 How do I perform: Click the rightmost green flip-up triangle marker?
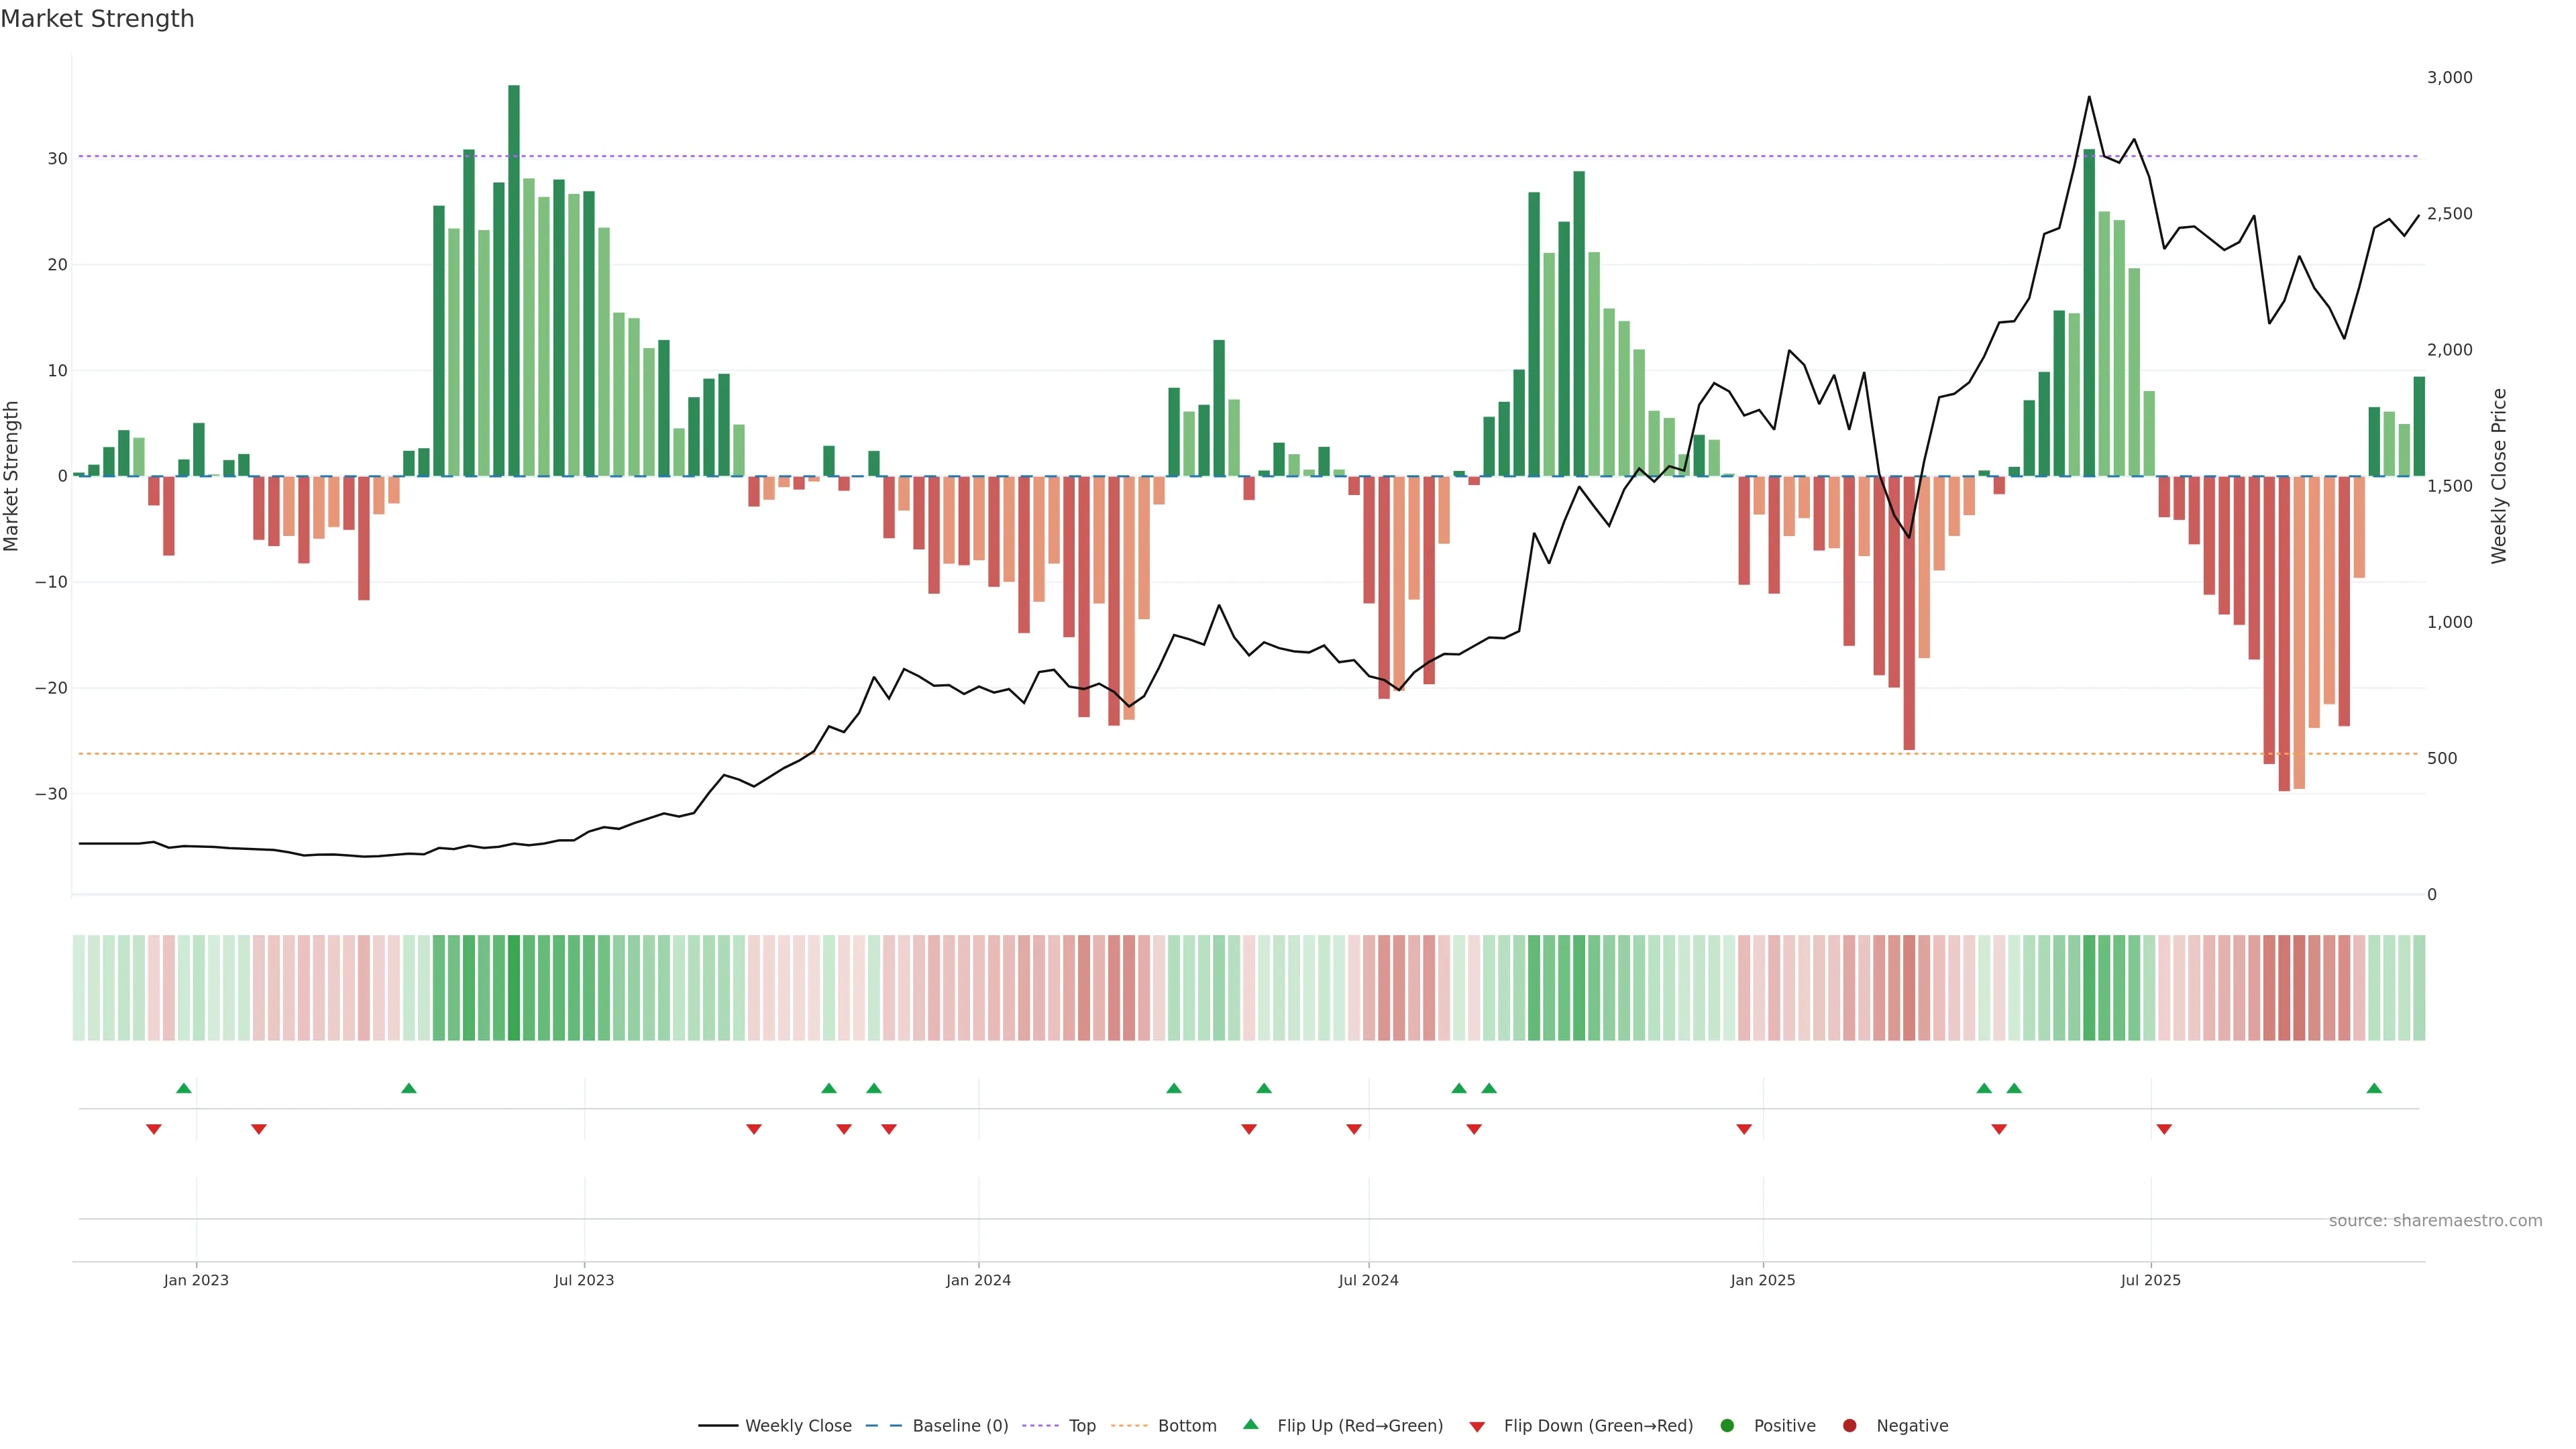2374,1088
